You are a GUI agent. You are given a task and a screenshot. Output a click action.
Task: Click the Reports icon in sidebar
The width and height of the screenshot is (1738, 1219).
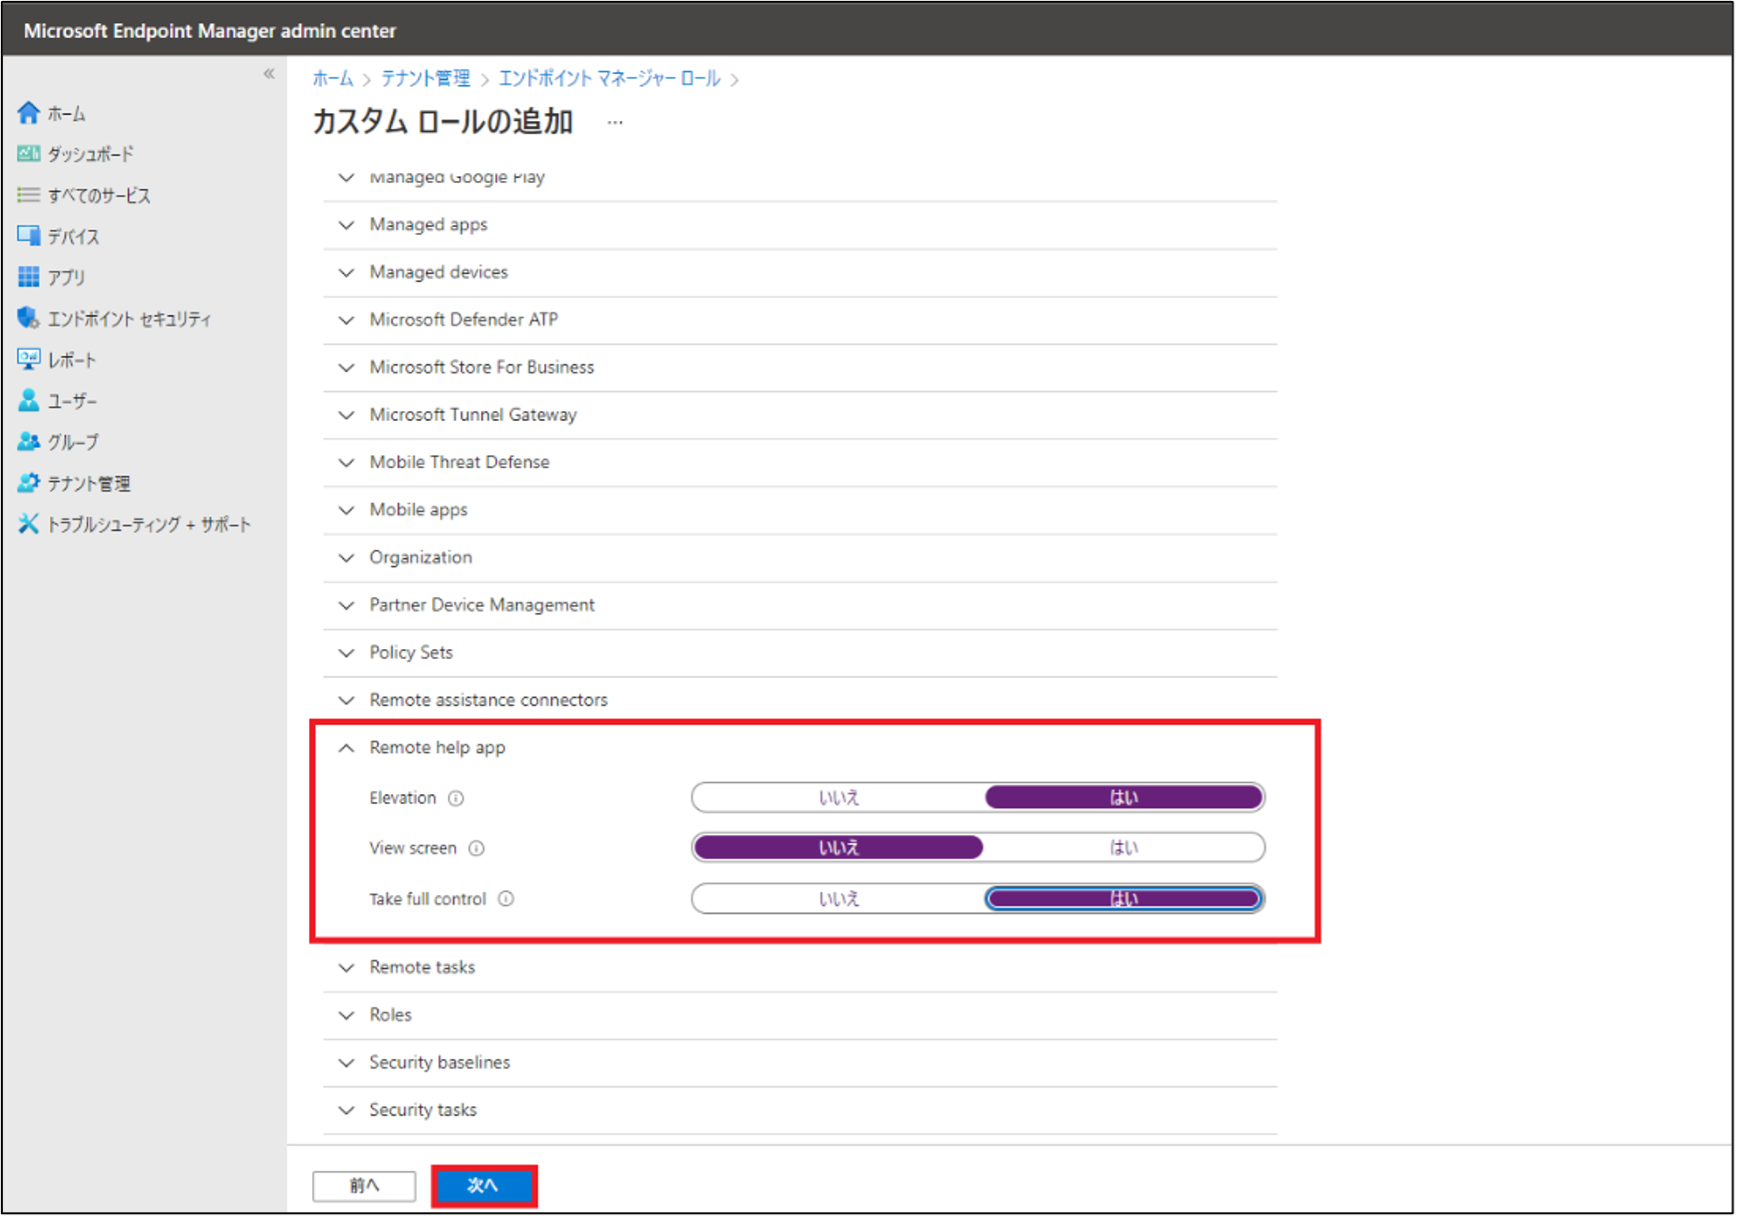(28, 359)
